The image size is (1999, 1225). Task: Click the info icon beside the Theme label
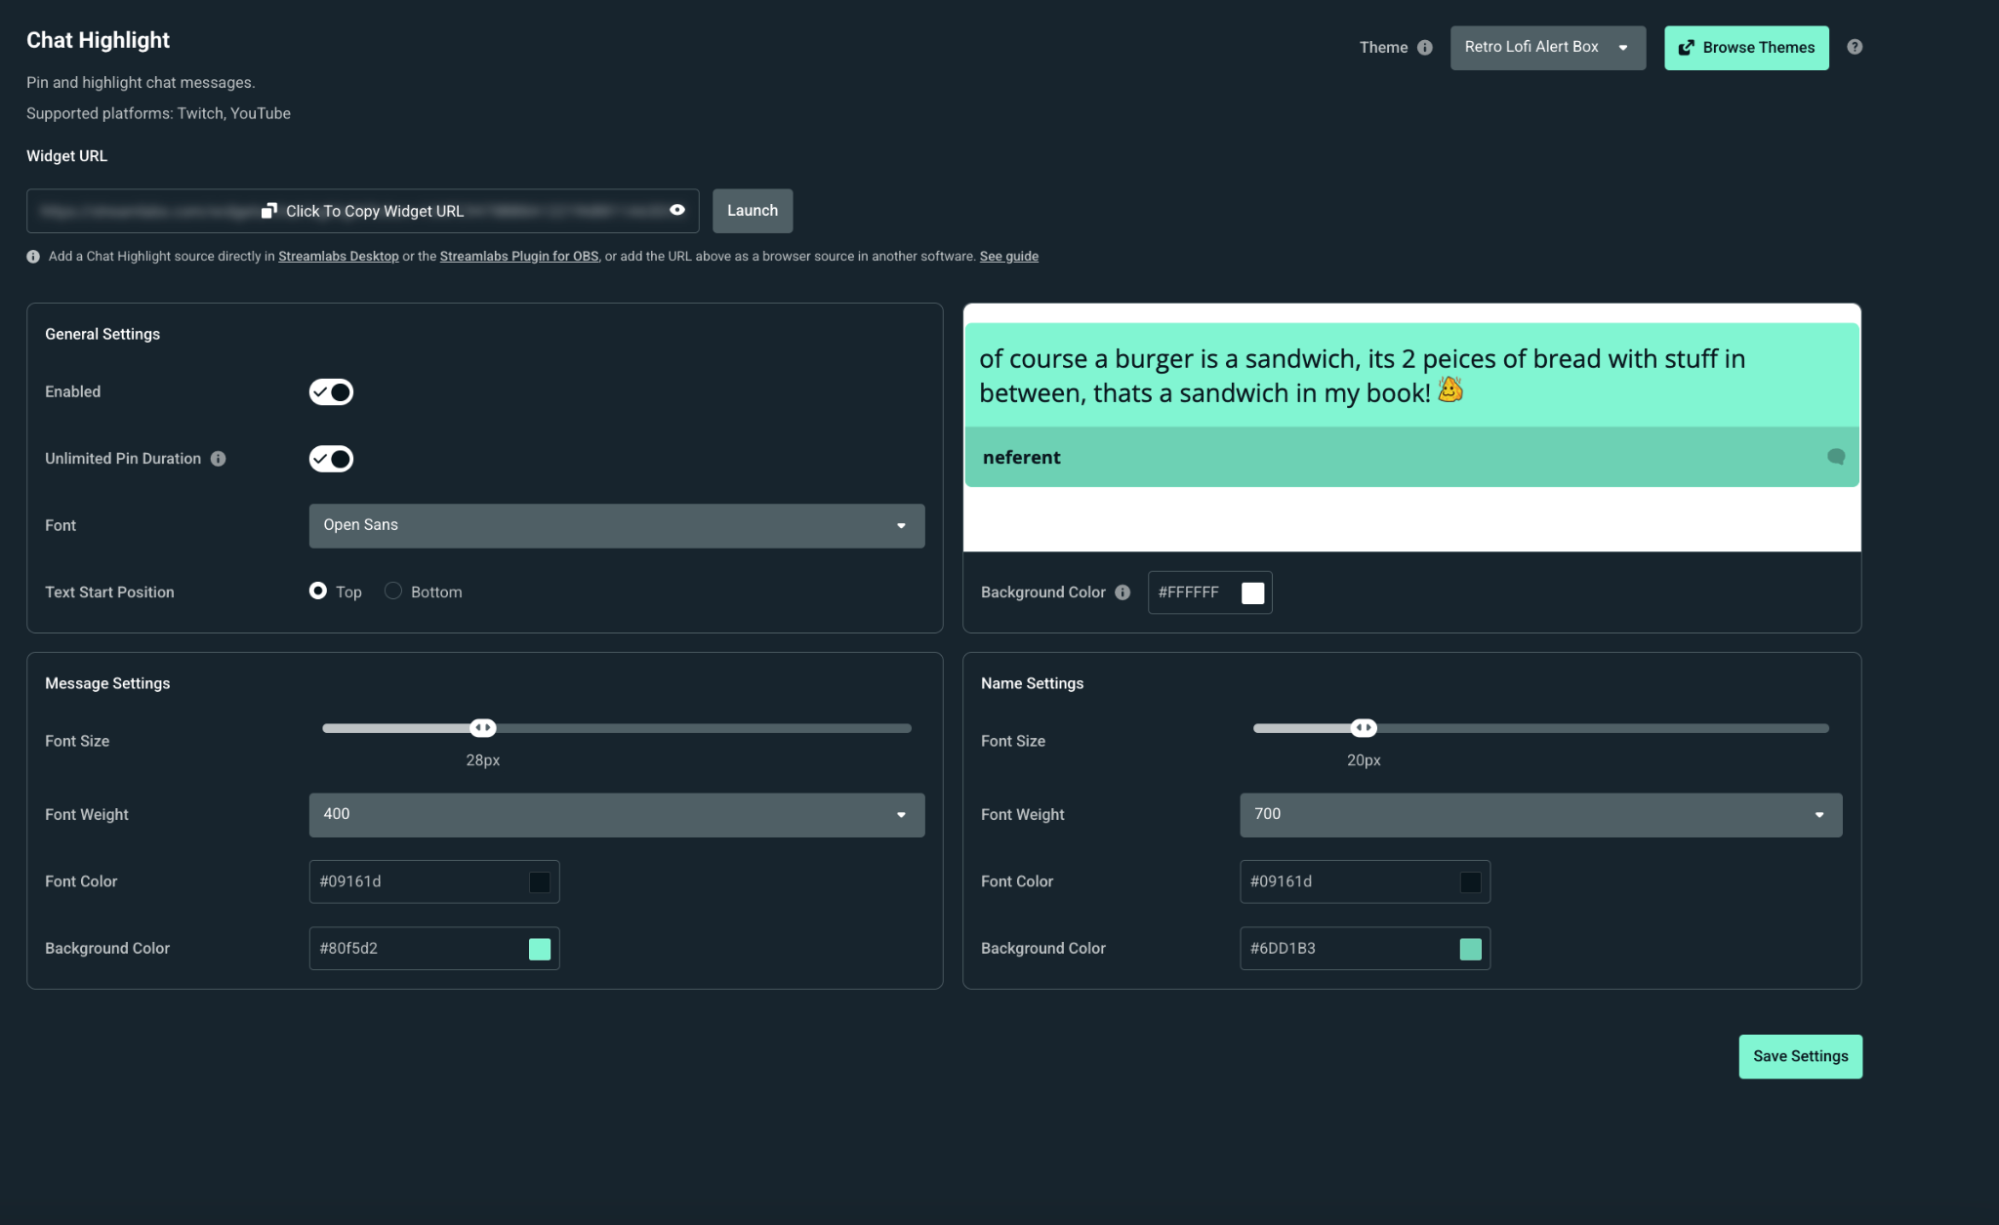click(x=1423, y=47)
